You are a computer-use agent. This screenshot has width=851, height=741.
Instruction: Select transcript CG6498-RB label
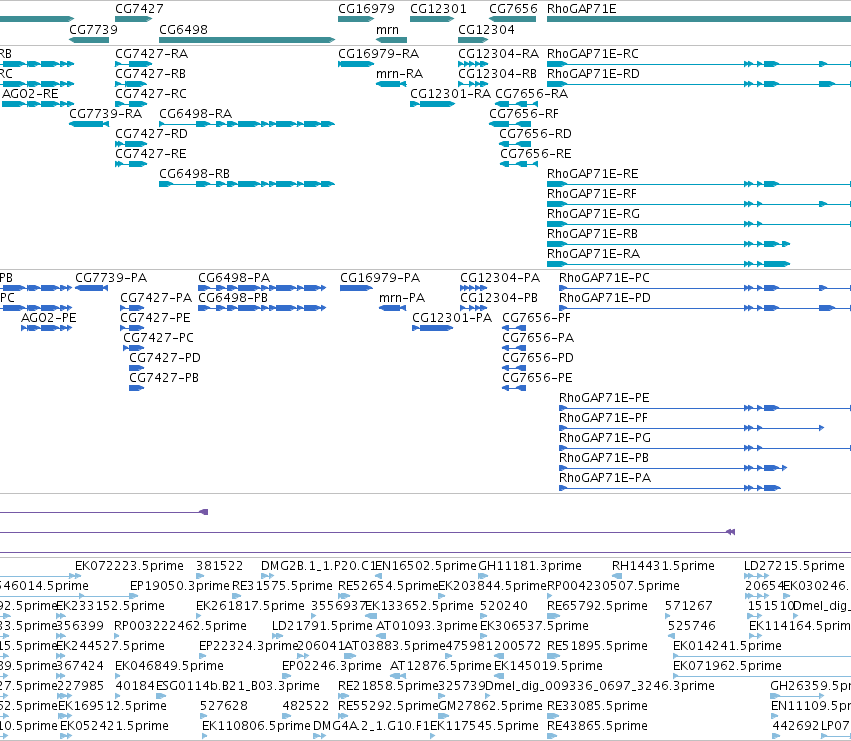click(x=194, y=174)
